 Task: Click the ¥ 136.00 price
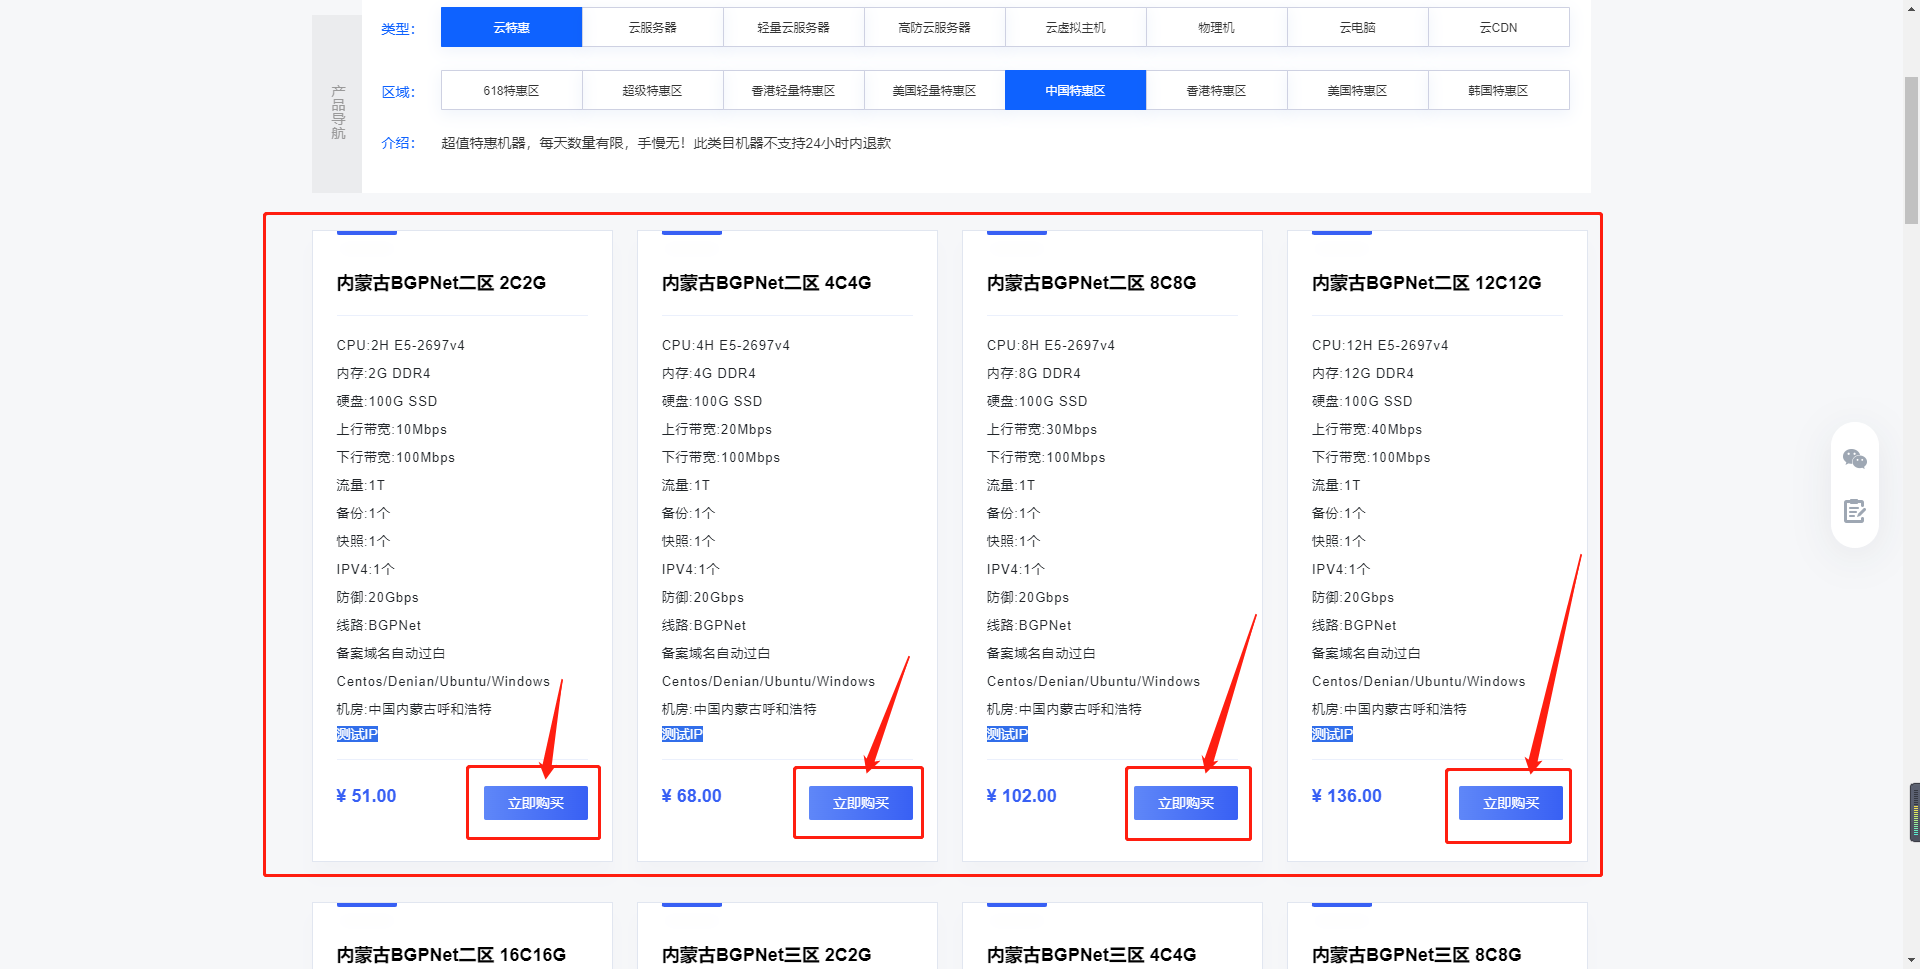coord(1346,796)
